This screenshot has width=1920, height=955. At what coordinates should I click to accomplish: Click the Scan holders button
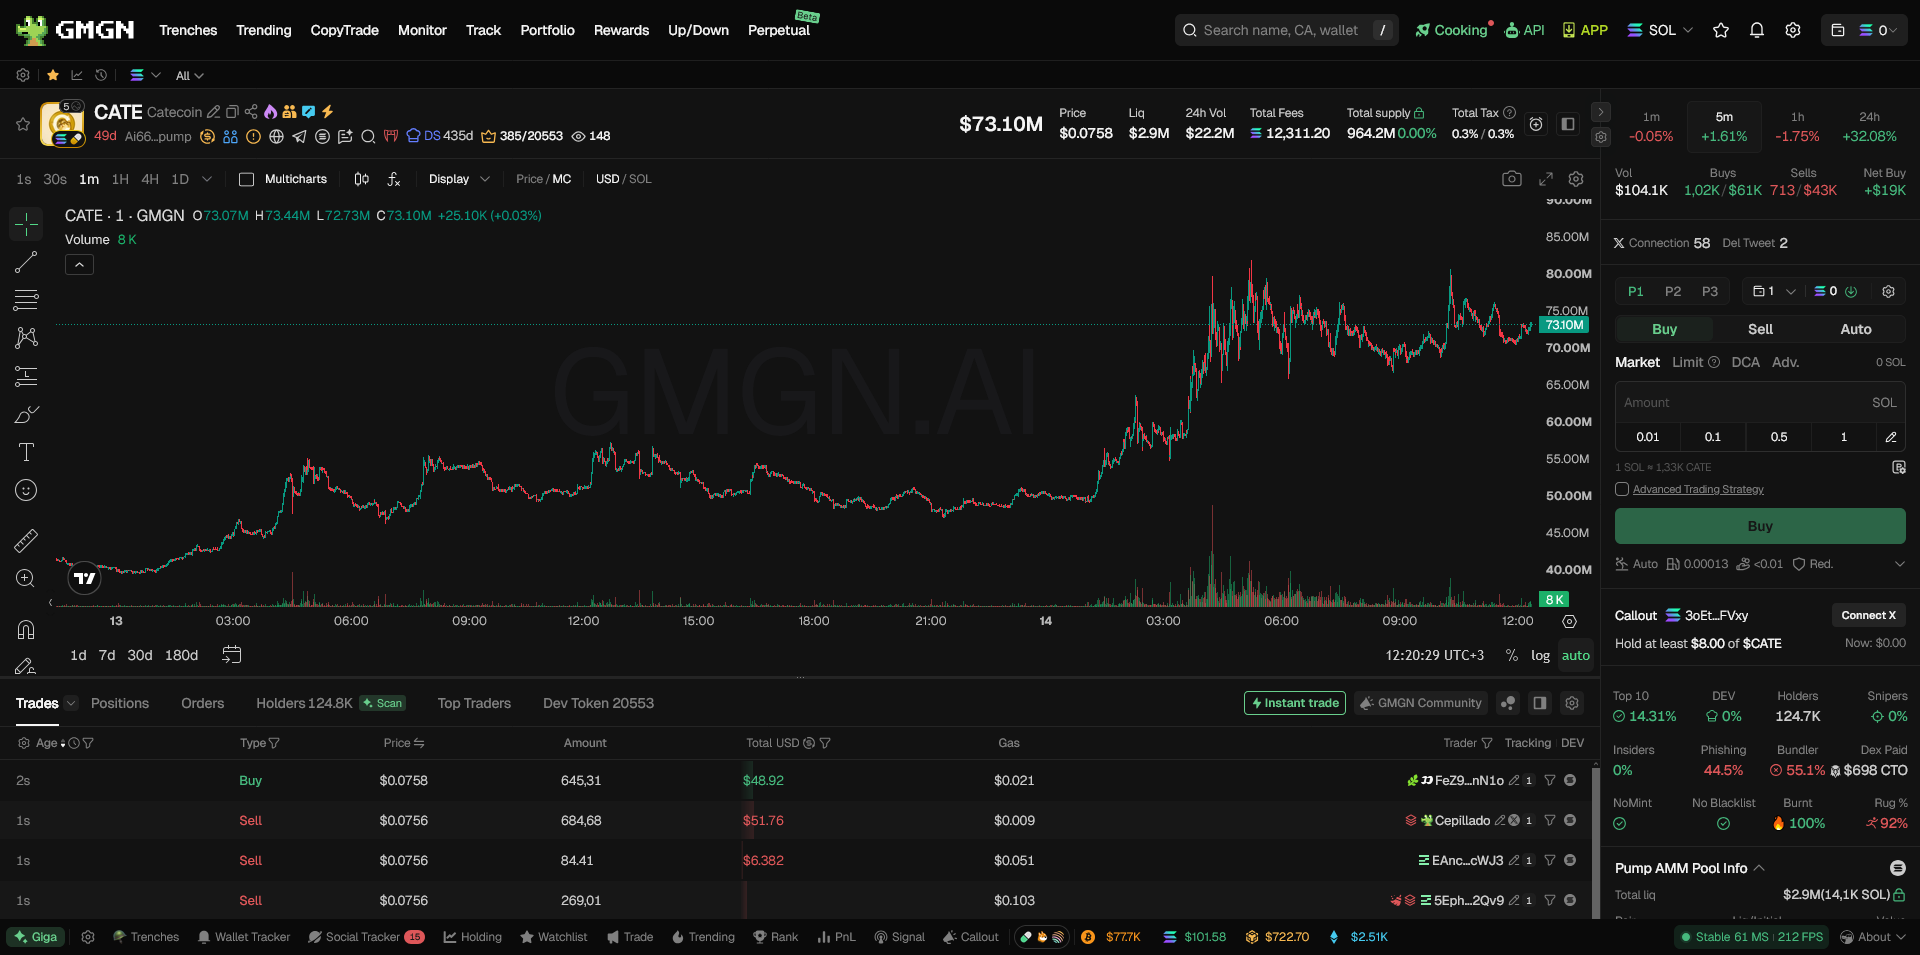point(382,703)
